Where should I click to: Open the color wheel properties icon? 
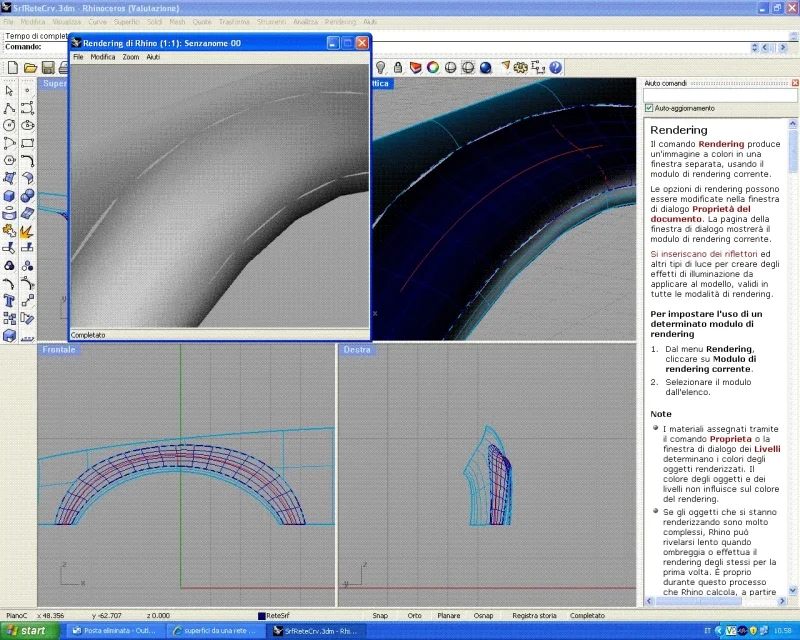[x=433, y=67]
